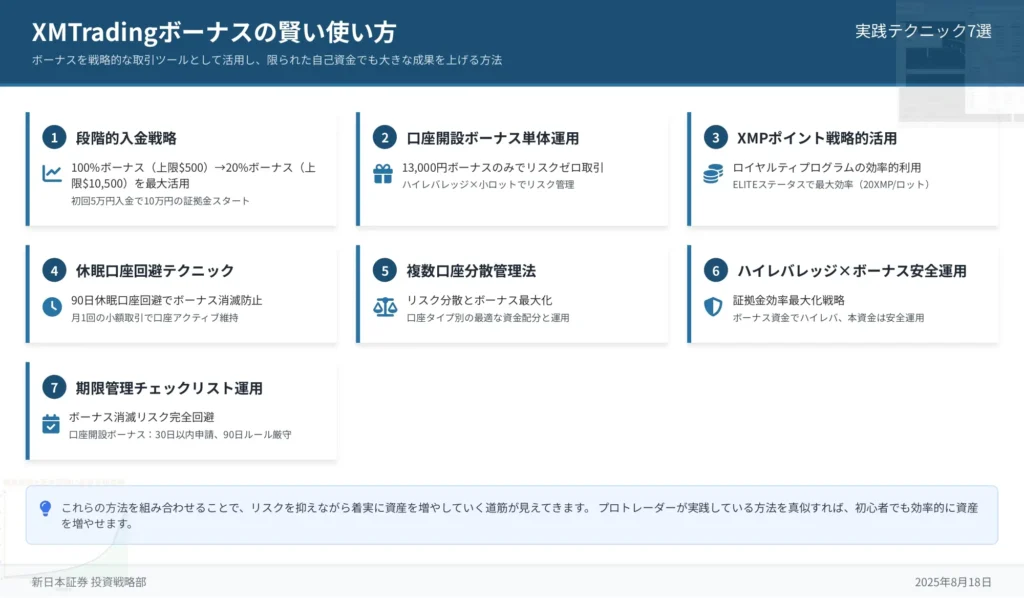Click the line '90日休眠口座回避でボーナス消滅防止'

pos(167,300)
